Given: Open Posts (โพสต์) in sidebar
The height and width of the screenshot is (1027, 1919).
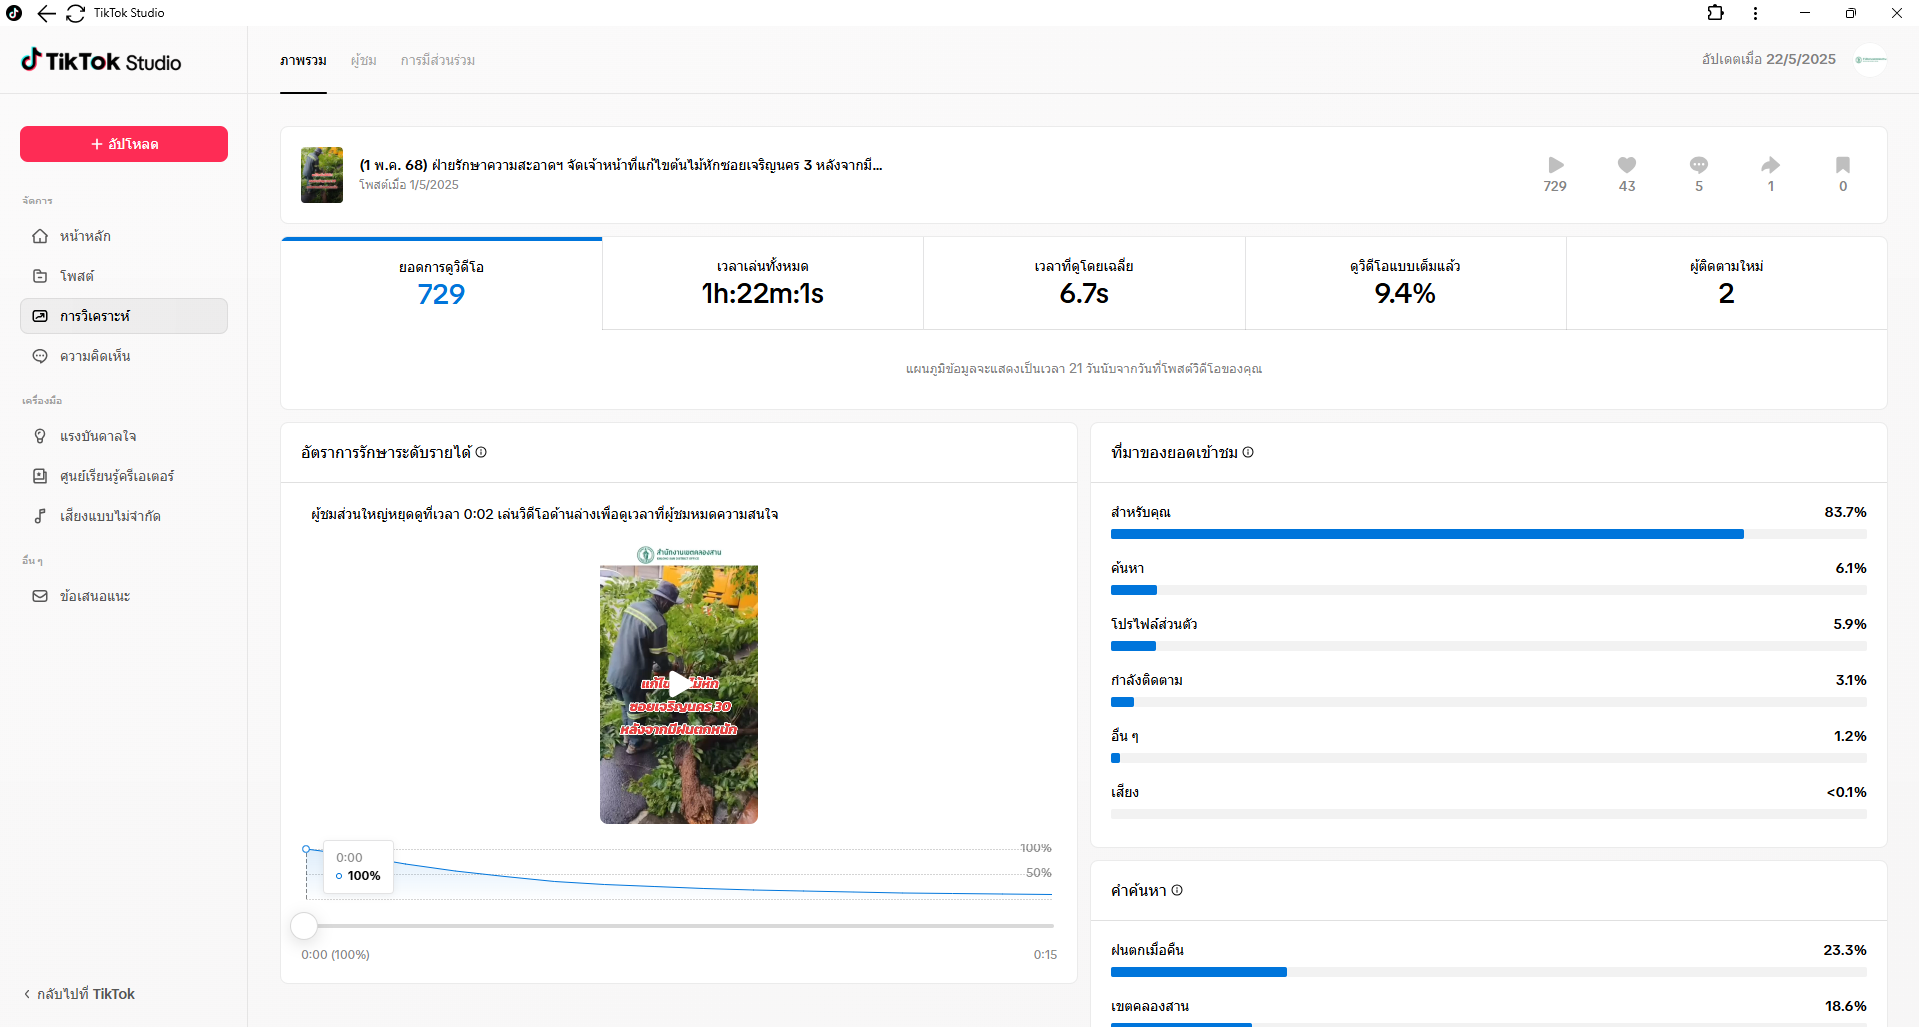Looking at the screenshot, I should point(124,276).
